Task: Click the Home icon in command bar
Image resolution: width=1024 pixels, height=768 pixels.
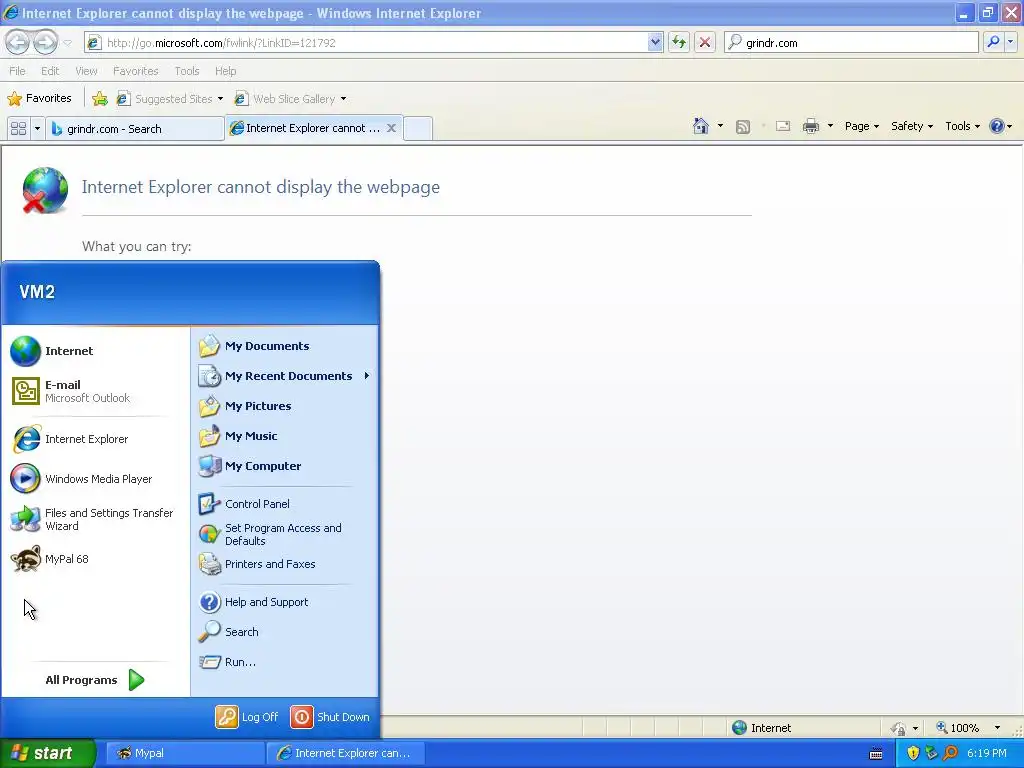Action: [701, 126]
